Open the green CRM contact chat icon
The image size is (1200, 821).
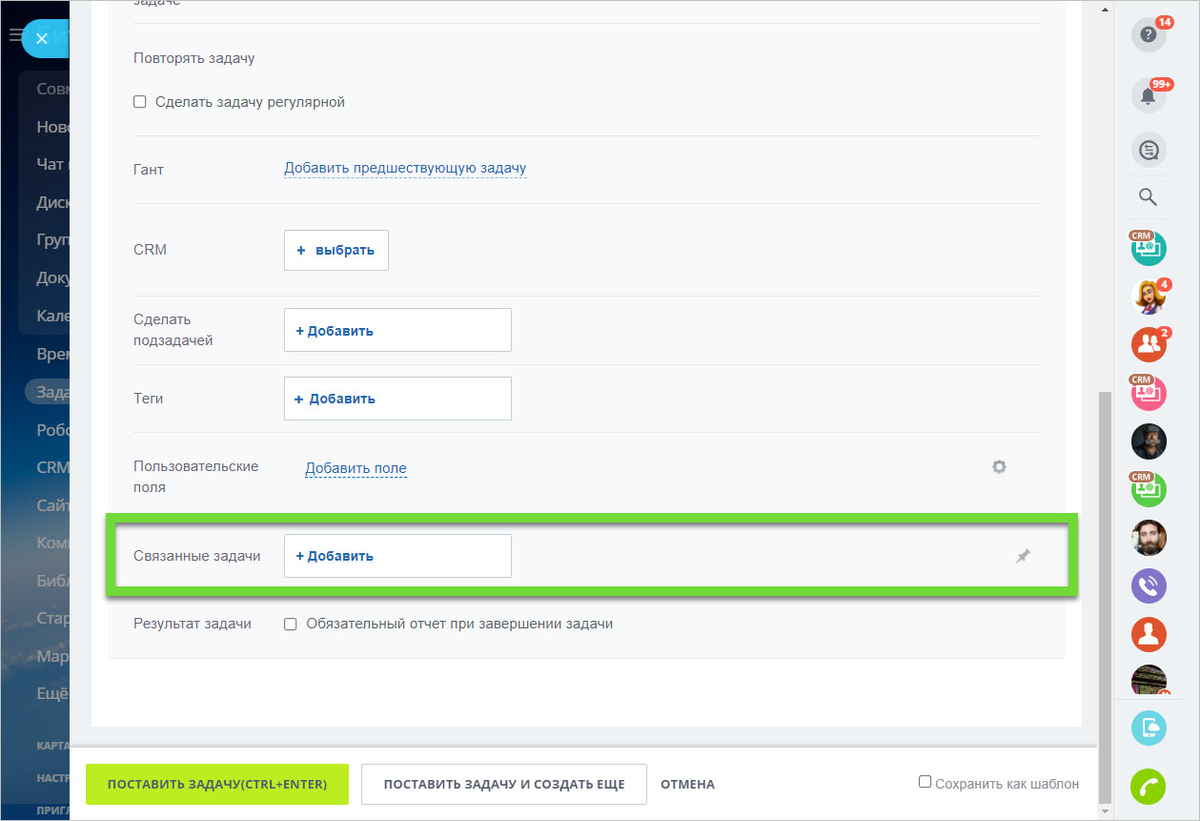(1149, 489)
